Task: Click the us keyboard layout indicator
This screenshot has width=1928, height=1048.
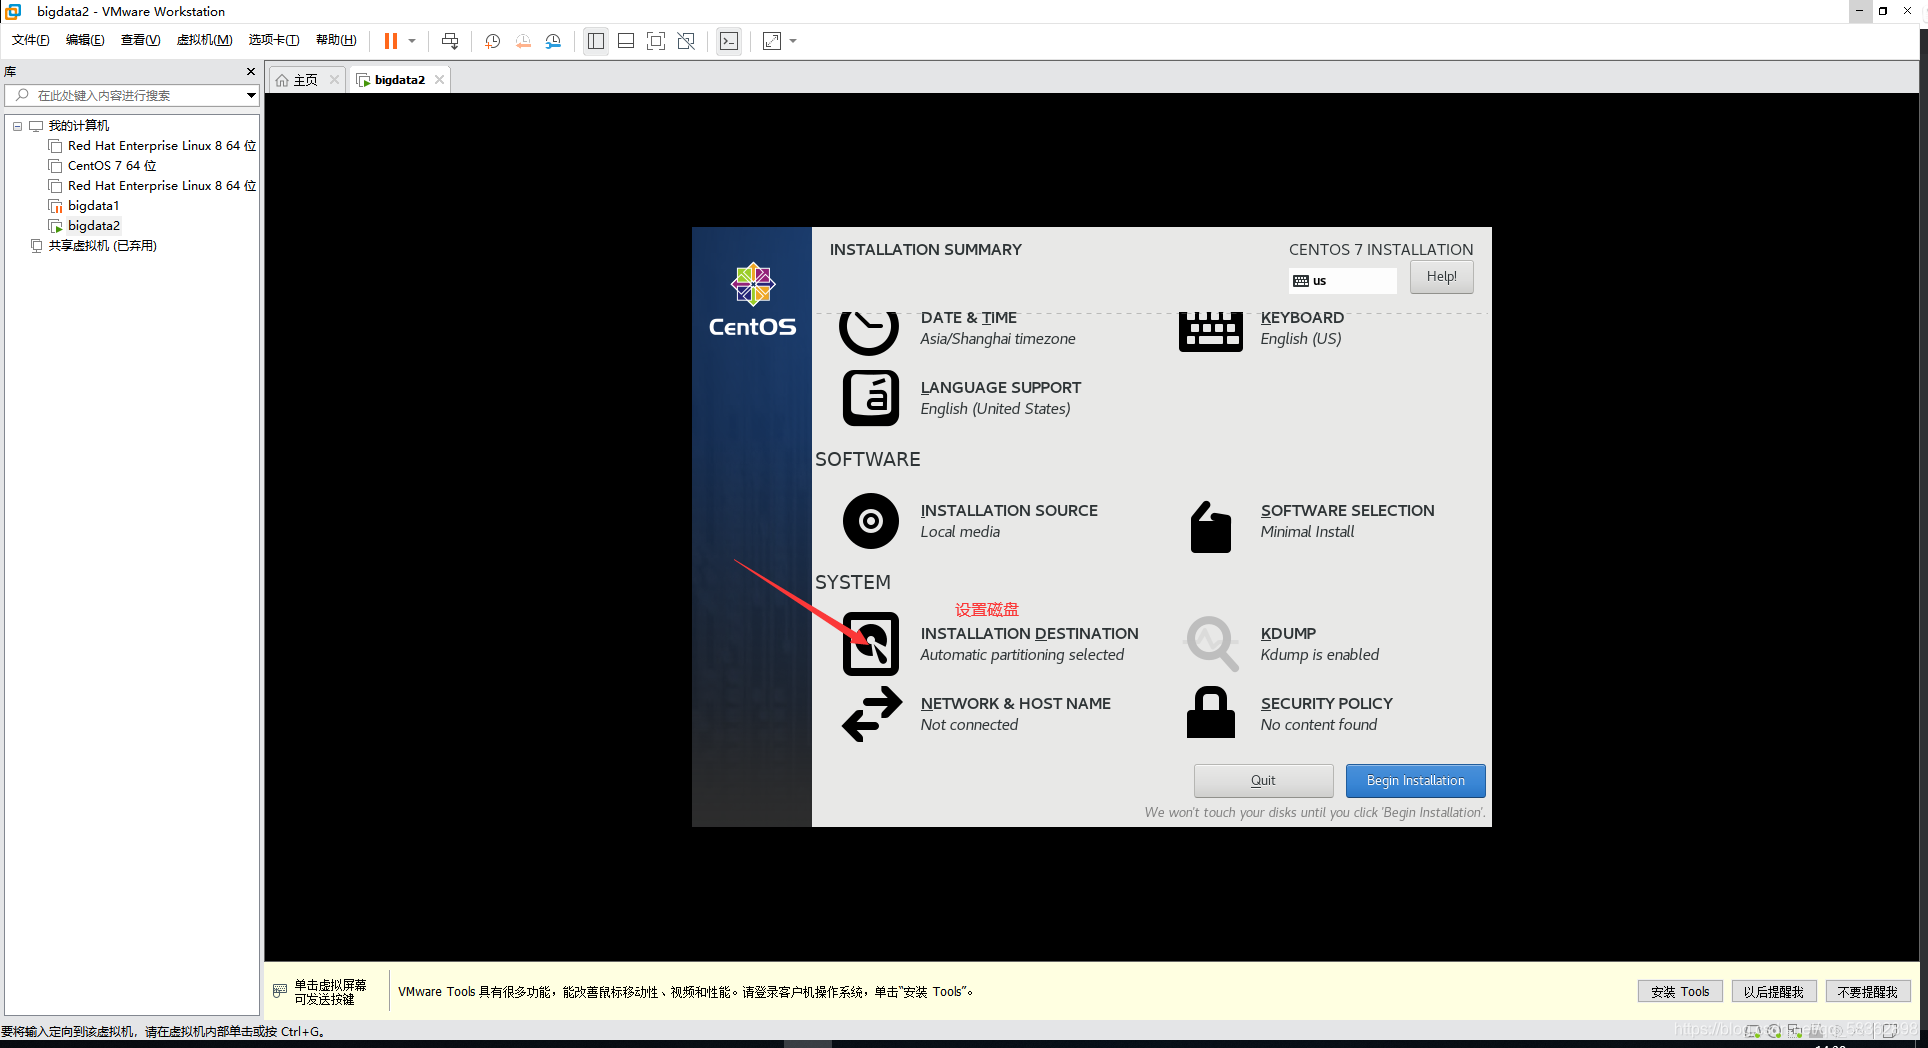Action: [1343, 281]
